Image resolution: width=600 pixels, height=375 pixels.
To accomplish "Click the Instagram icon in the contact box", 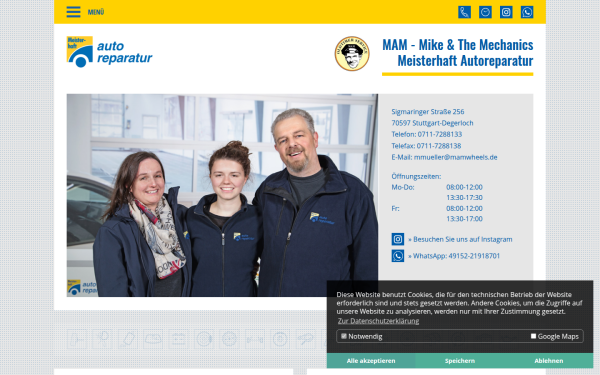I will (x=398, y=239).
